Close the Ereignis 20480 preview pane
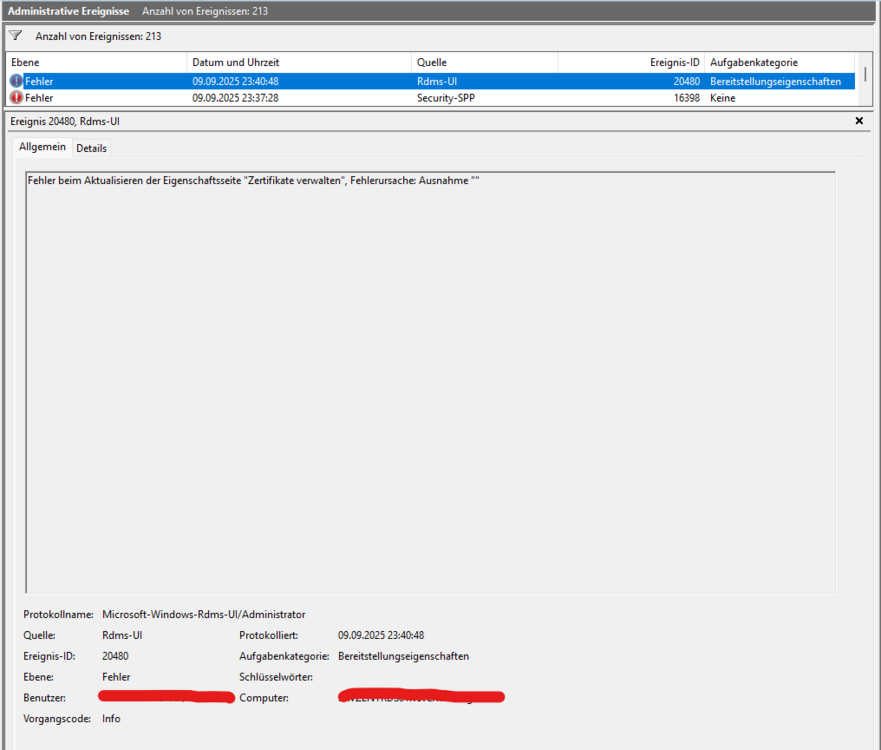881x750 pixels. pos(859,121)
